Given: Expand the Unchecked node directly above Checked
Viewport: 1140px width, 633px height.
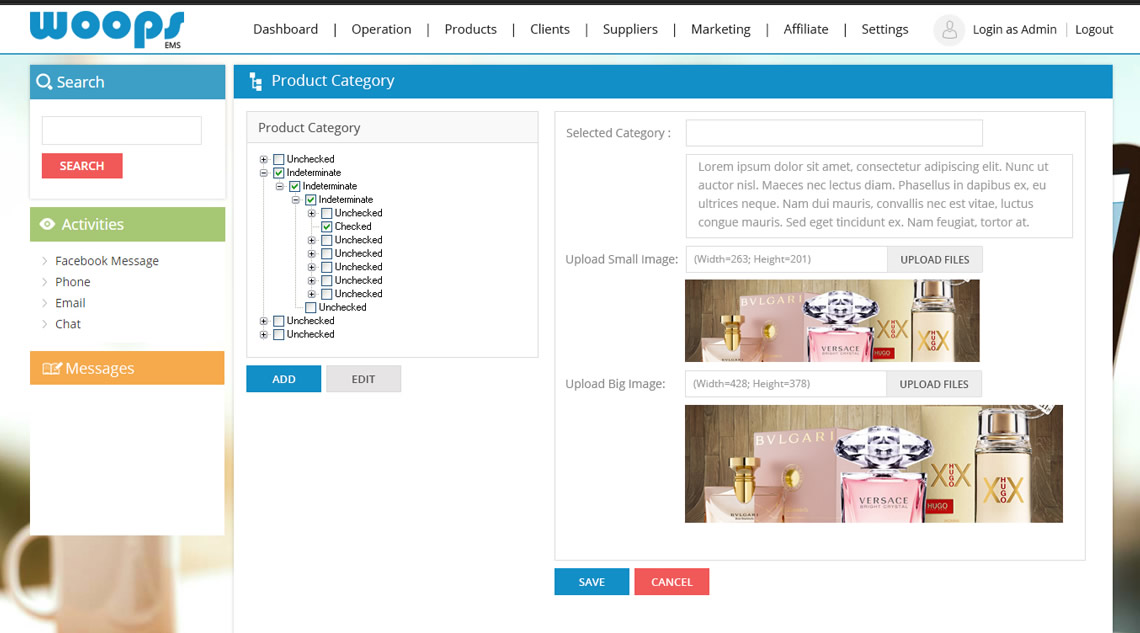Looking at the screenshot, I should pyautogui.click(x=312, y=213).
